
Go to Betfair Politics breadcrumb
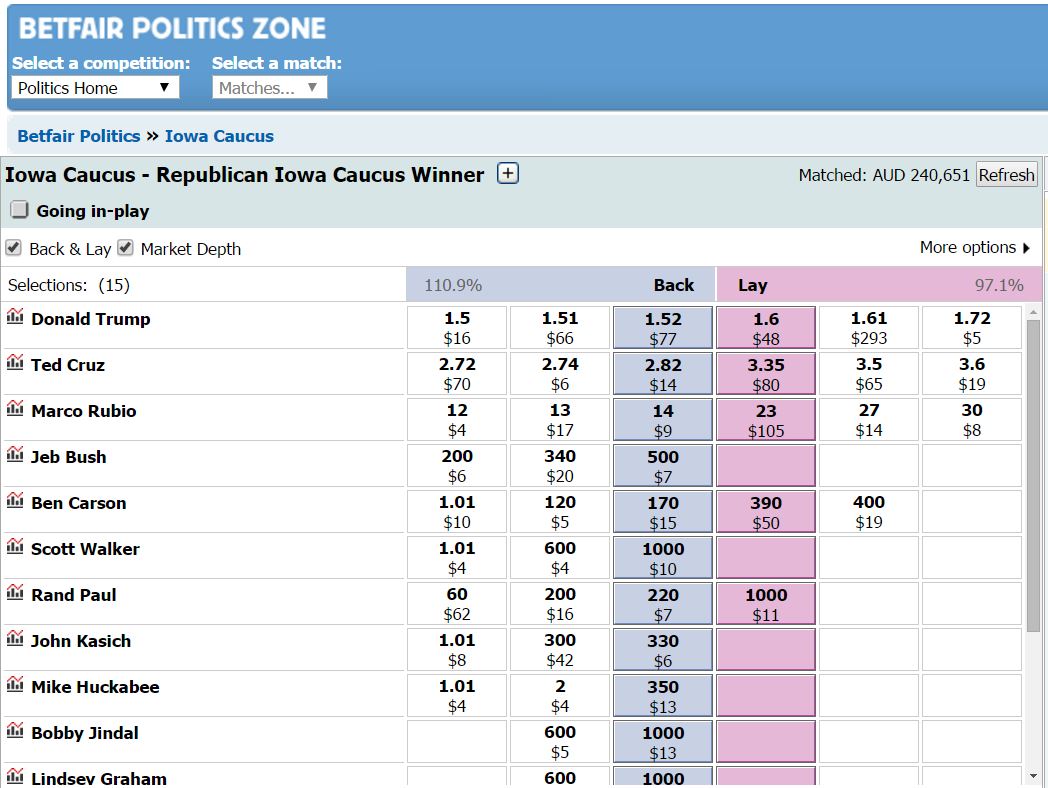click(x=79, y=136)
